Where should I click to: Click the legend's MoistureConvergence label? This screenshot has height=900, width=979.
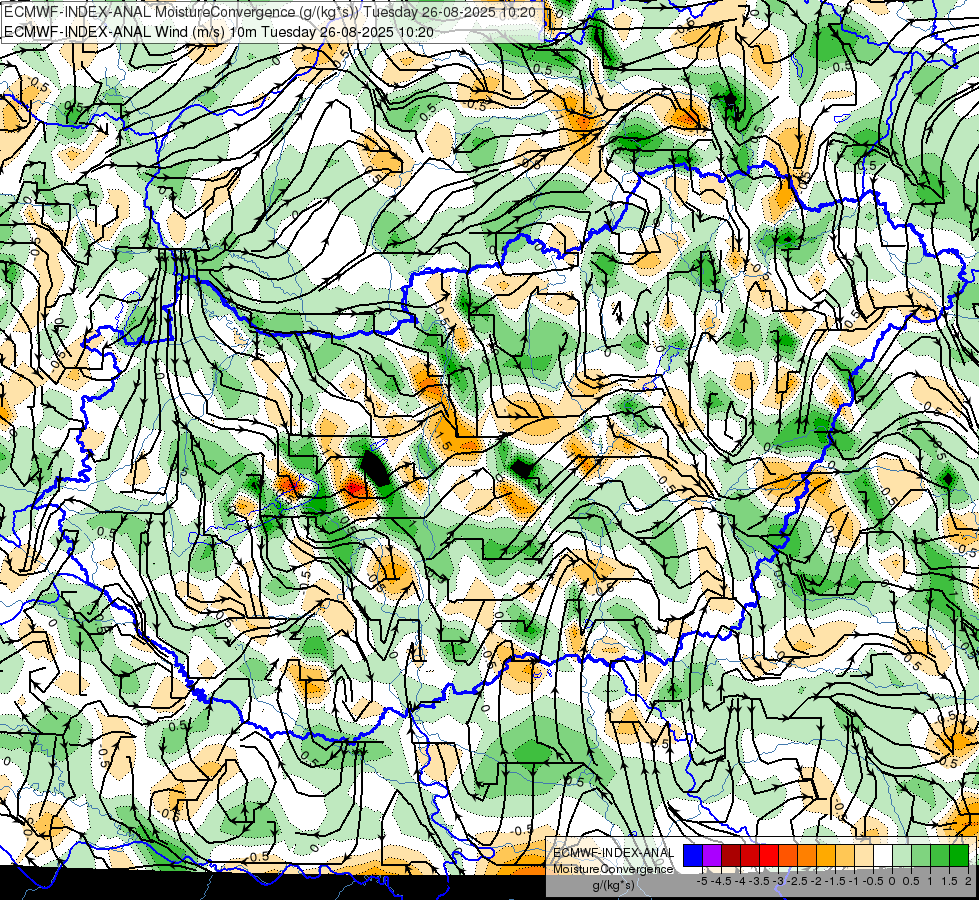613,869
